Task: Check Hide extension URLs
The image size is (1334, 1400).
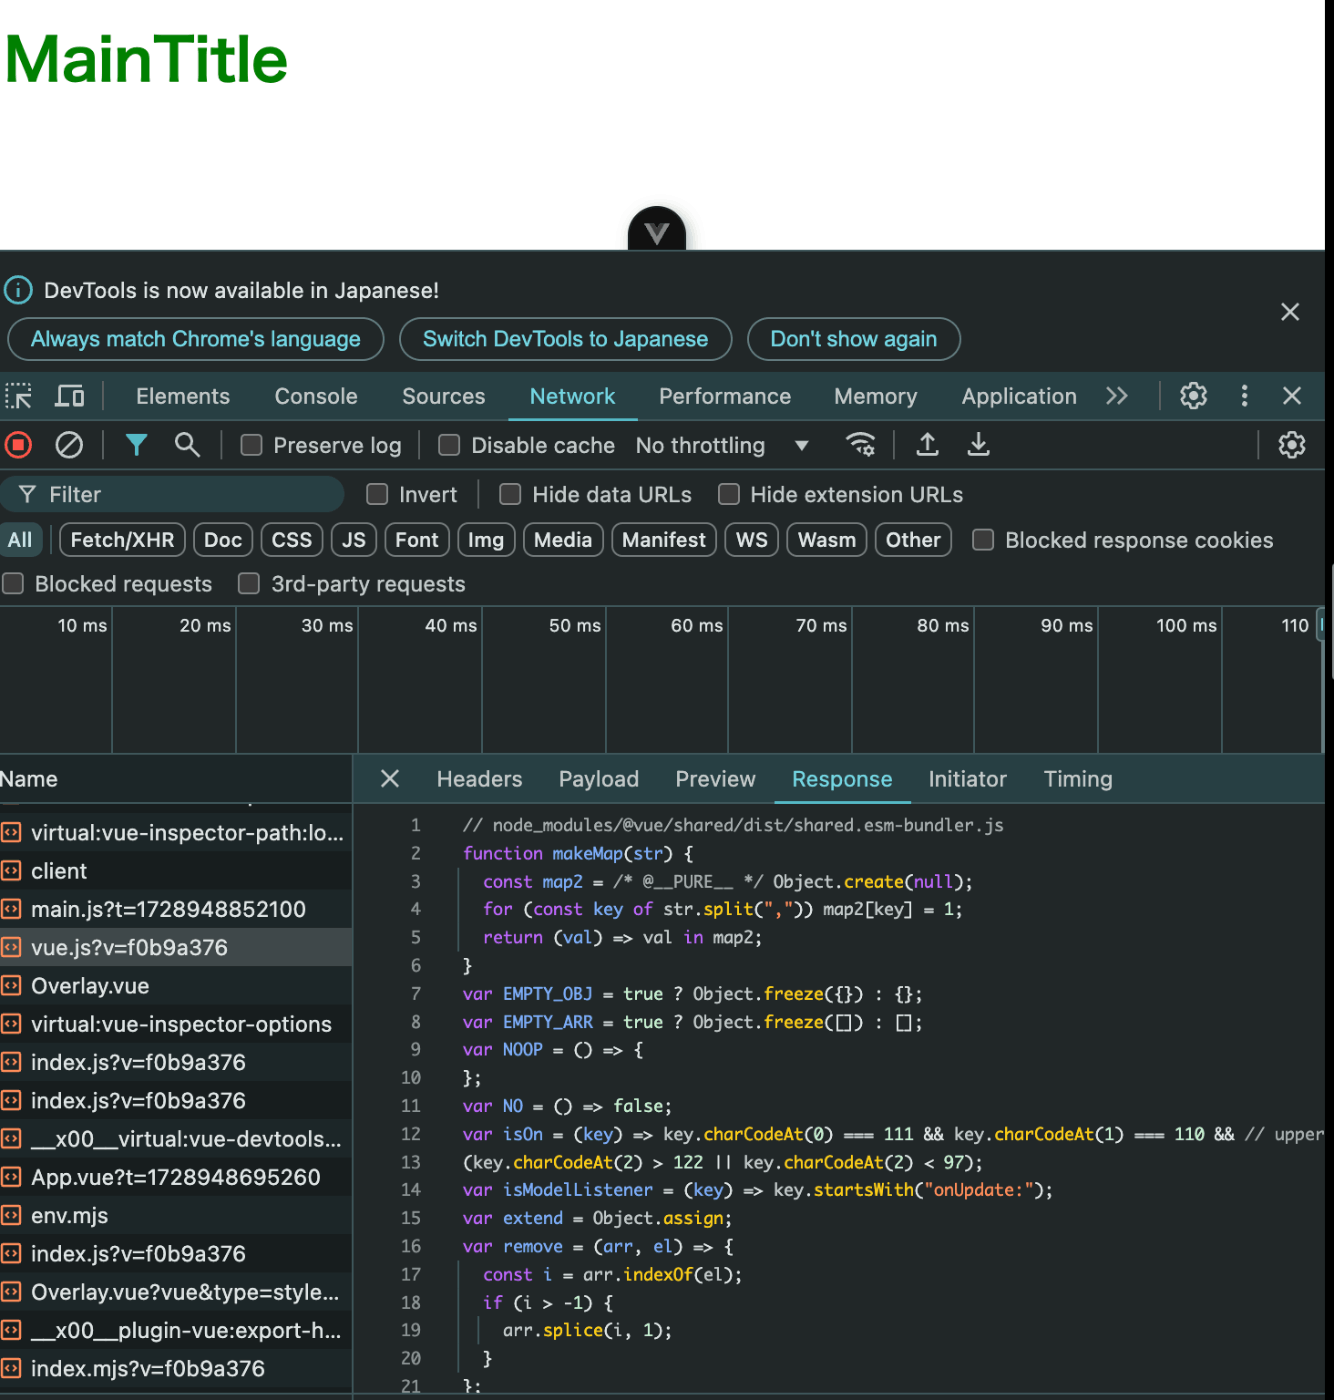Action: pos(729,494)
